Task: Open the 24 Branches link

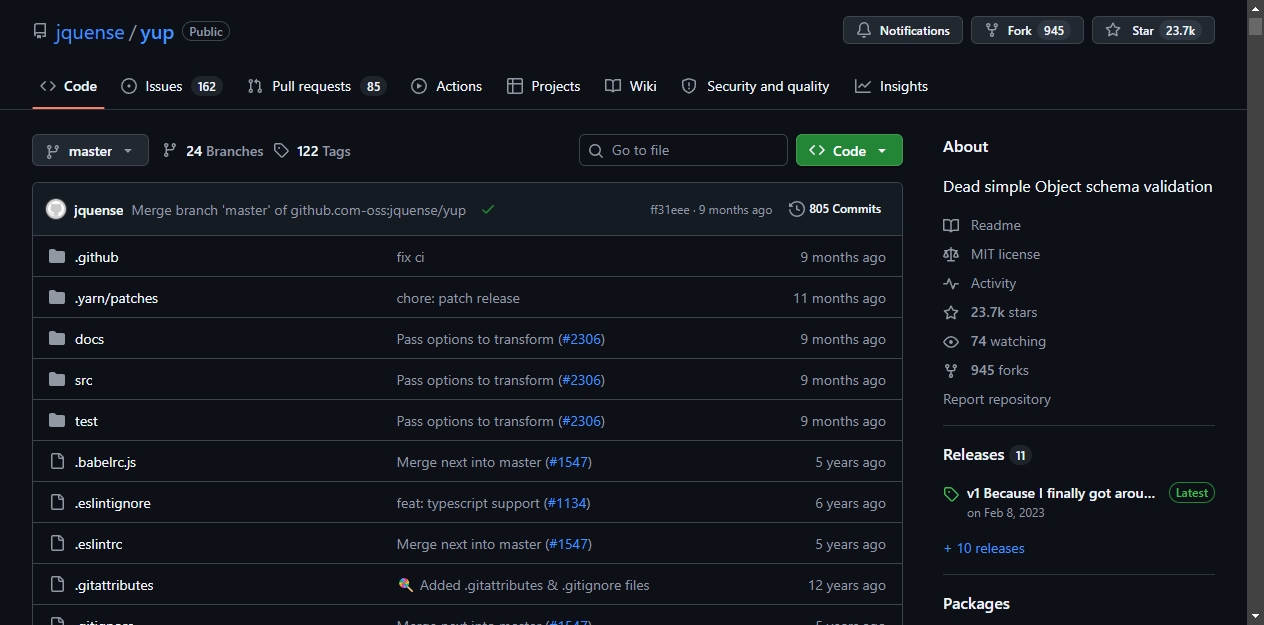Action: pos(213,151)
